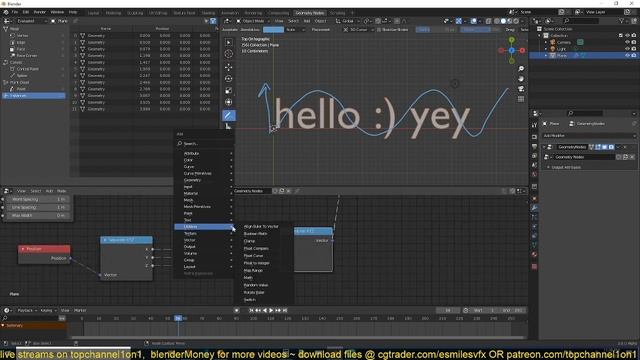
Task: Click the red X axis gizmo
Action: 522,50
